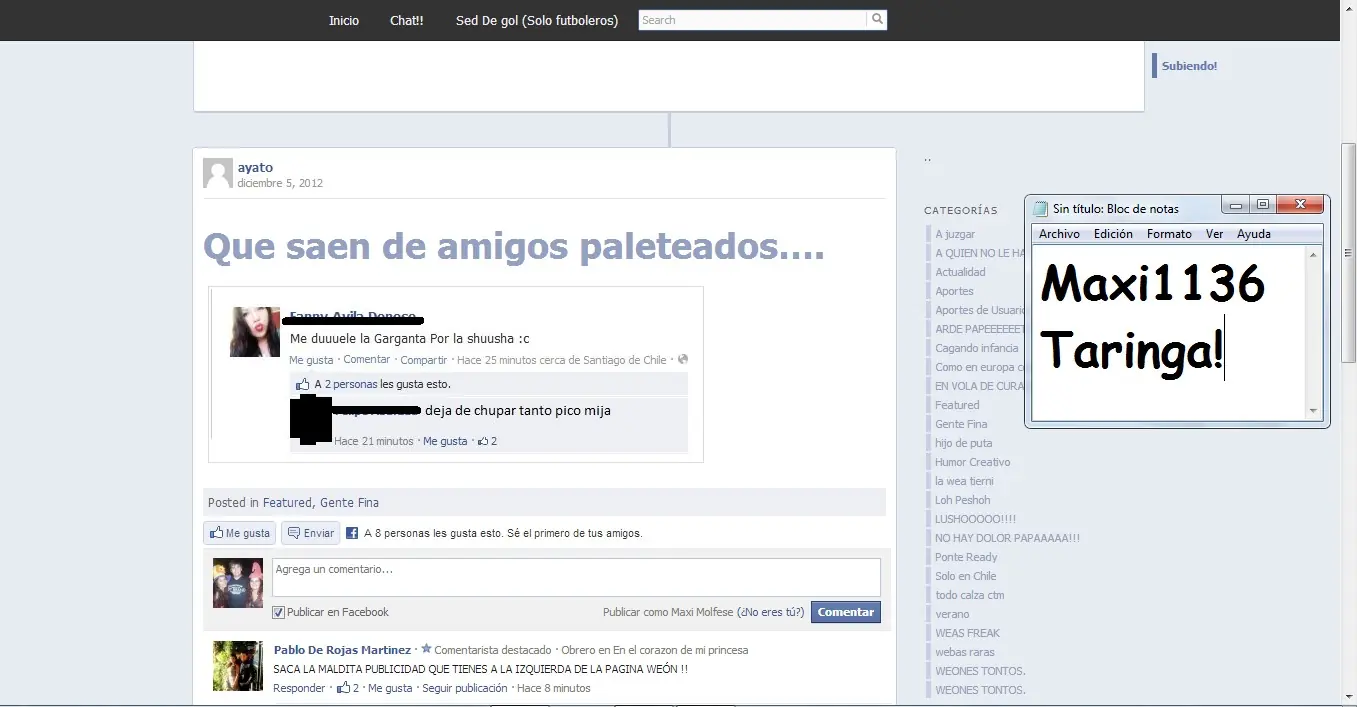
Task: Click the thumbs-up icon beside Pablo's comment likes
Action: point(343,688)
